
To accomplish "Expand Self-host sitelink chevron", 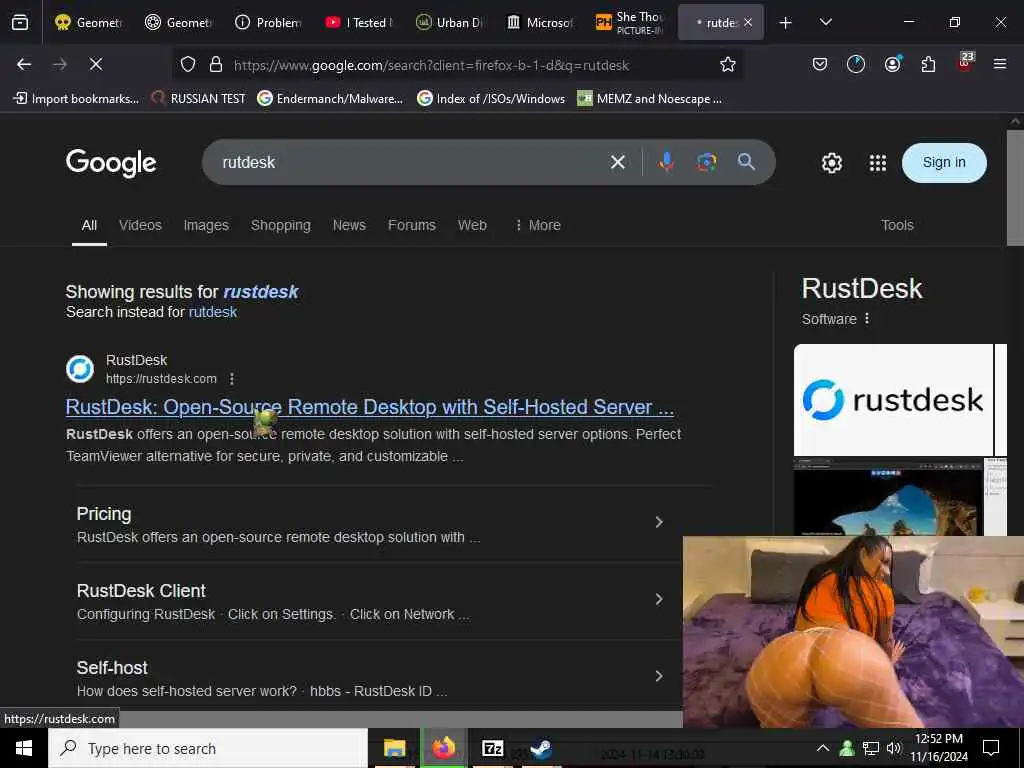I will (659, 676).
